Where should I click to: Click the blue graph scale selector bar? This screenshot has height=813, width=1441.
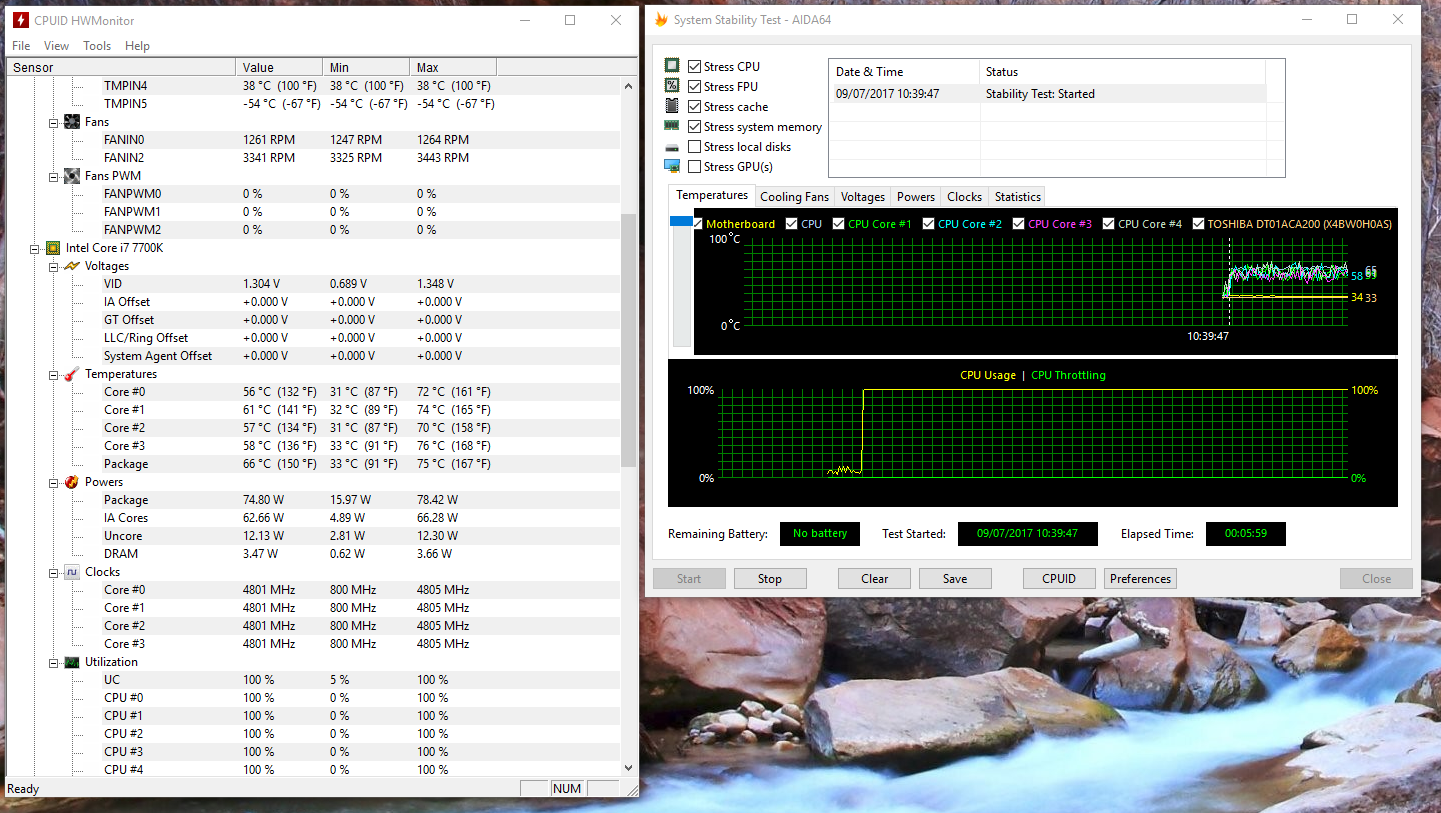pos(682,222)
